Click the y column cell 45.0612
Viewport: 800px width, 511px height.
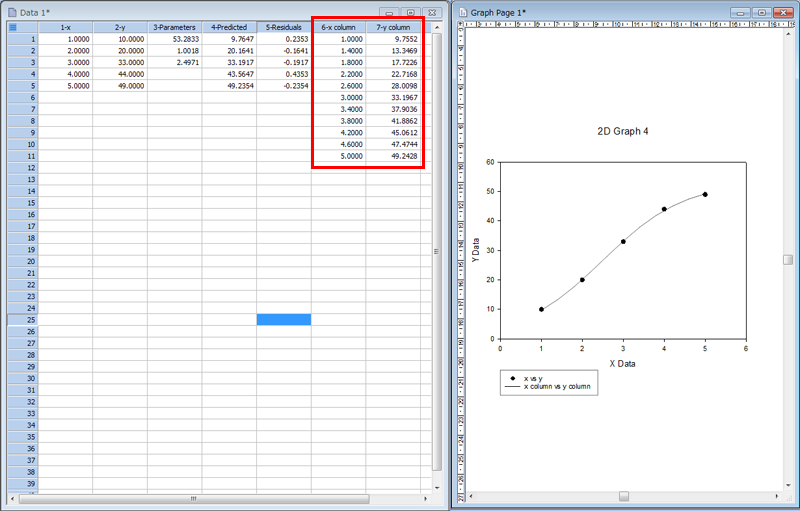click(x=393, y=133)
